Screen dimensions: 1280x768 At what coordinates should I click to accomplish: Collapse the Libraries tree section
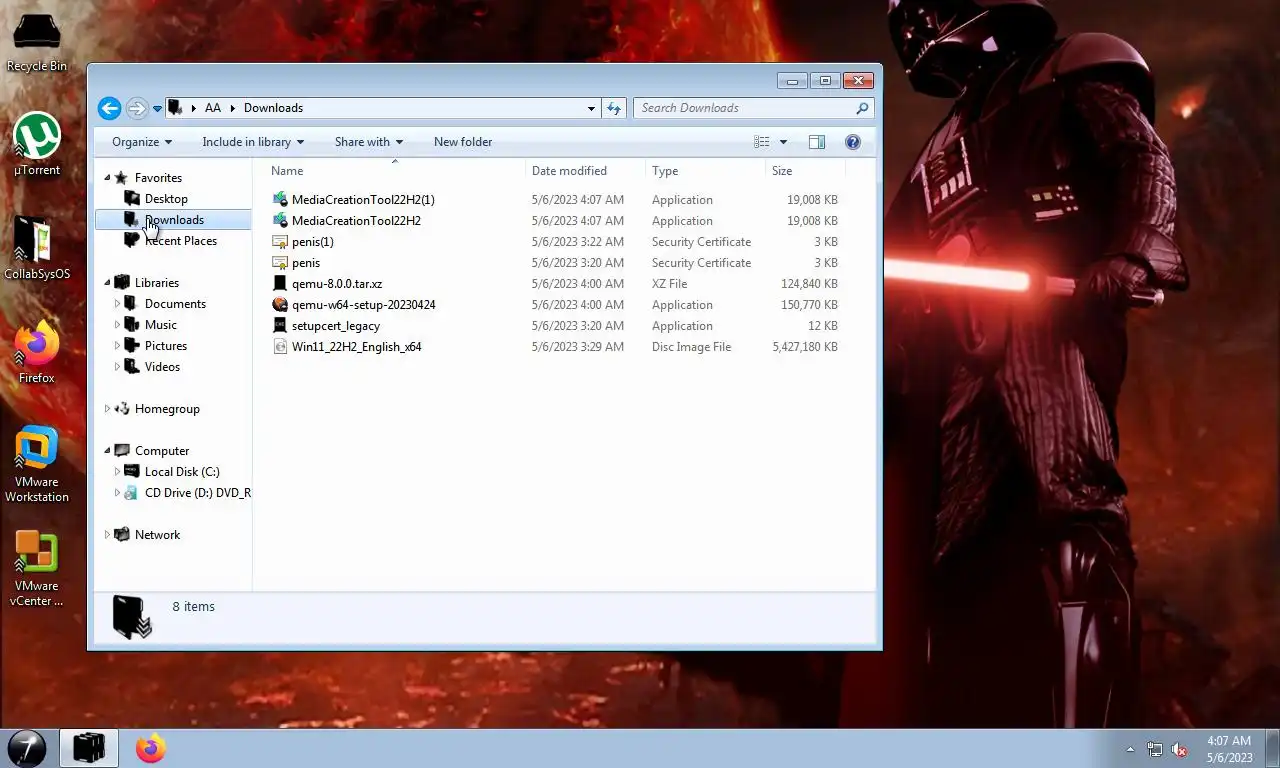pos(108,283)
